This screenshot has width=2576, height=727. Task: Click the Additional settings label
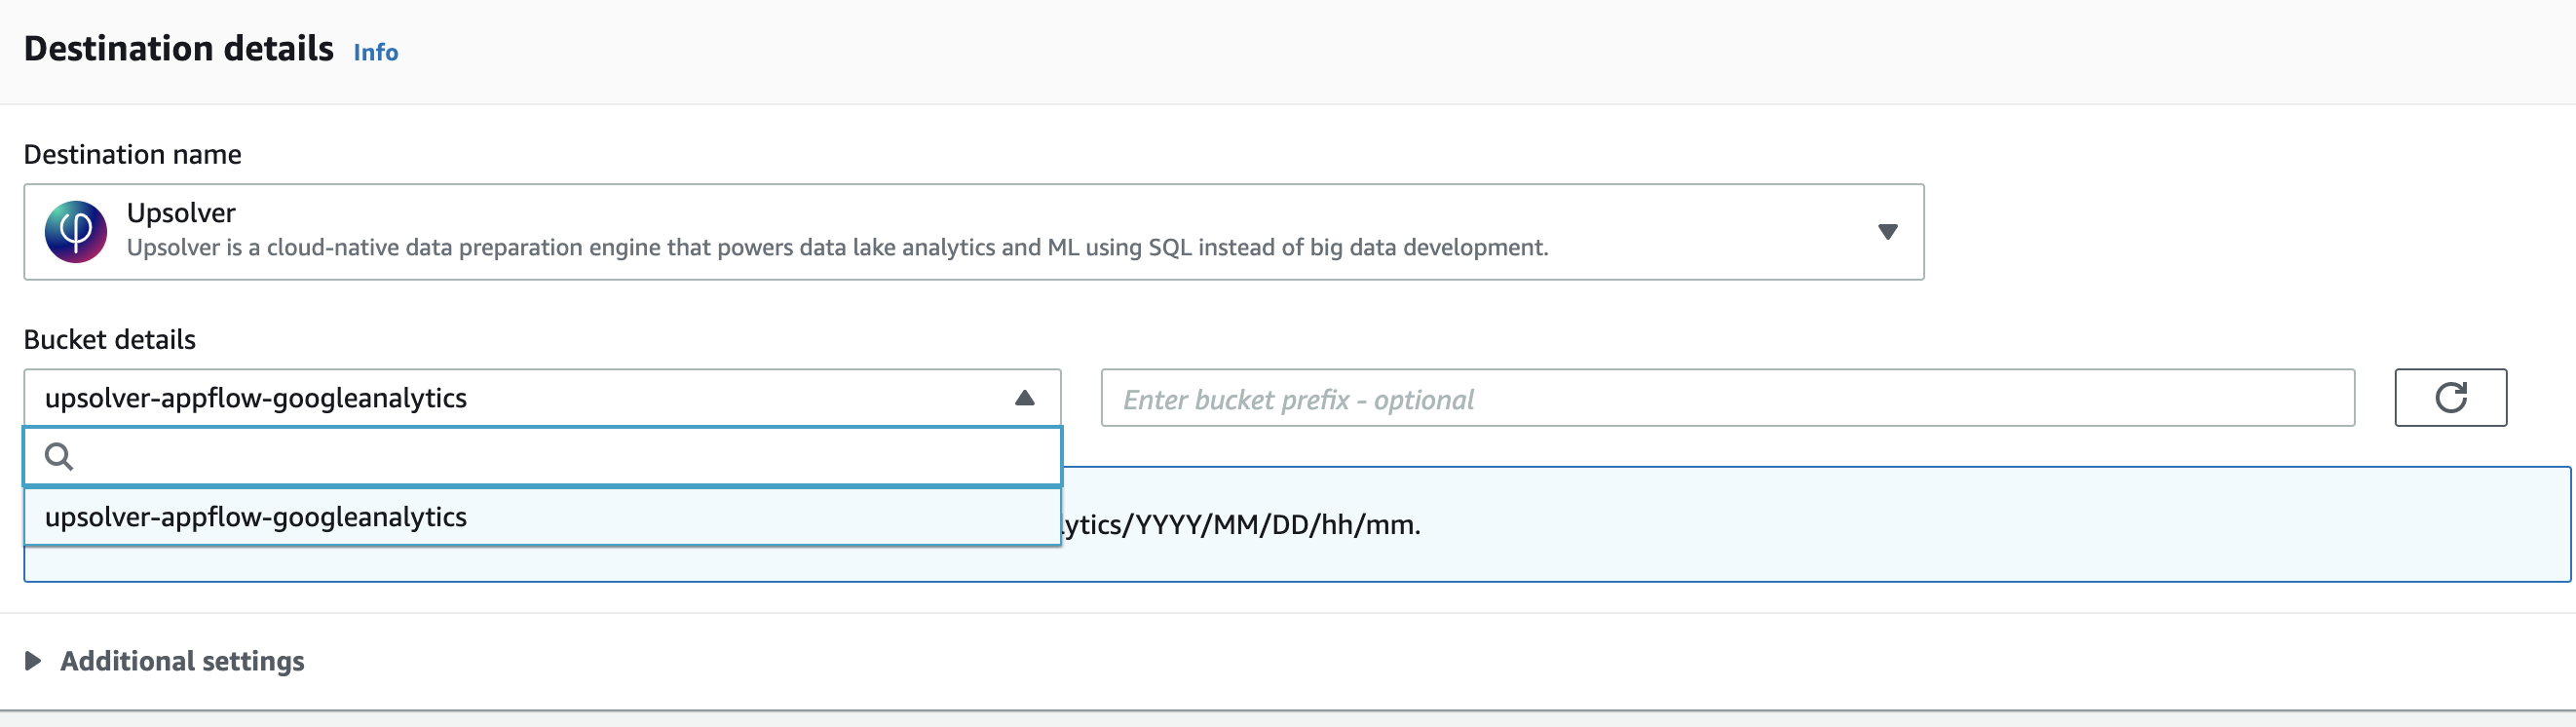(182, 661)
